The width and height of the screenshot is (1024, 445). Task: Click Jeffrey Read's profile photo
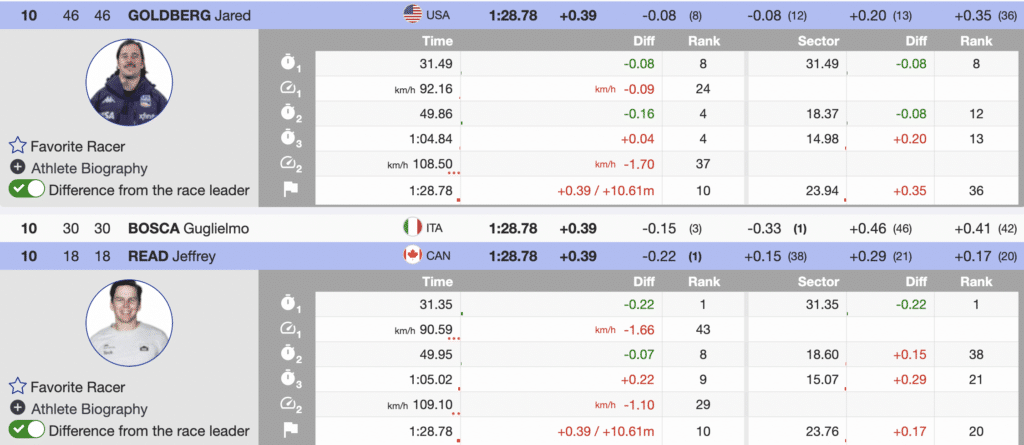pos(125,325)
